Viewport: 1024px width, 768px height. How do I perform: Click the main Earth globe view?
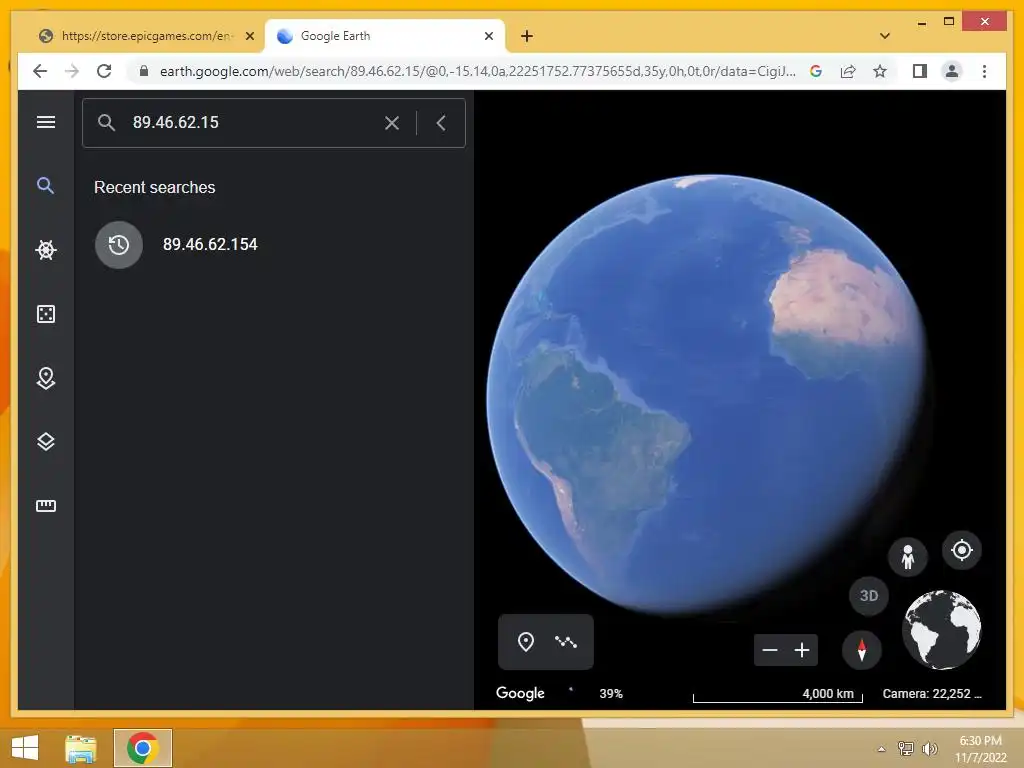click(x=705, y=394)
